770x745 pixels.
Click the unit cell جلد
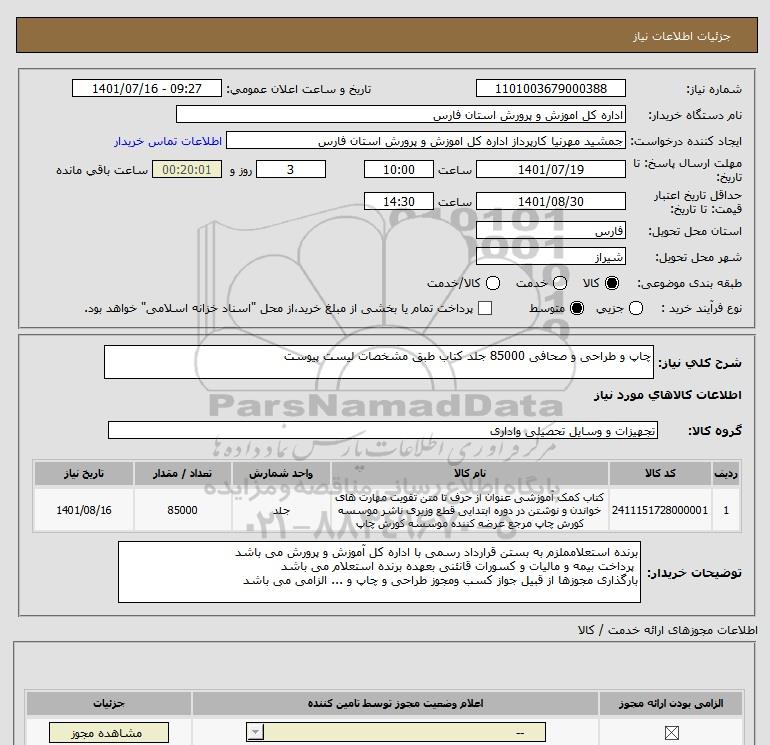[x=281, y=510]
